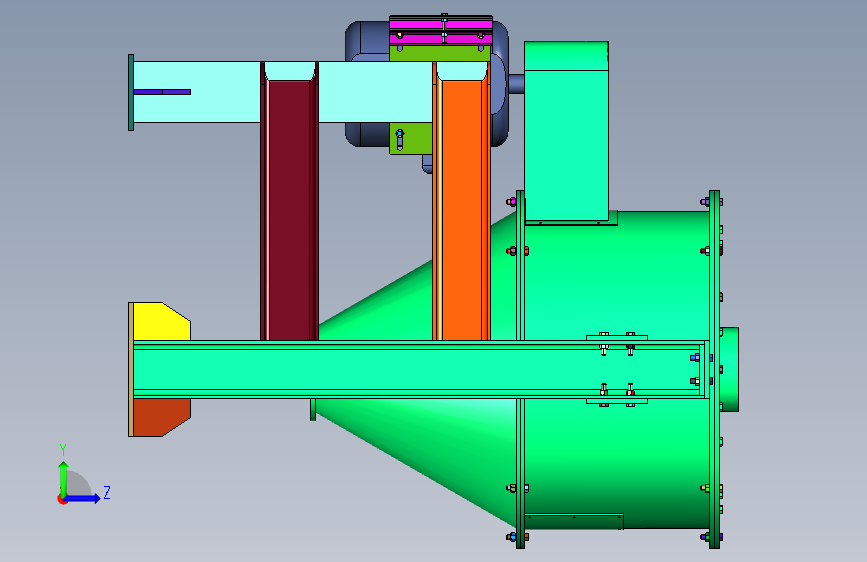Select the blue-grey motor body

[x=367, y=40]
